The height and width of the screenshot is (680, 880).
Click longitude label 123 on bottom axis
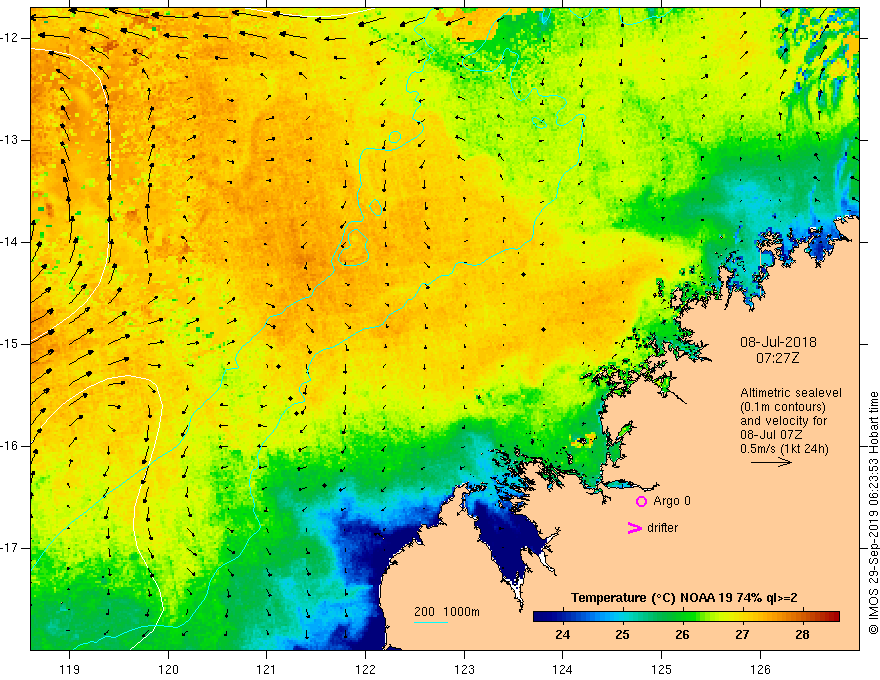tap(464, 669)
